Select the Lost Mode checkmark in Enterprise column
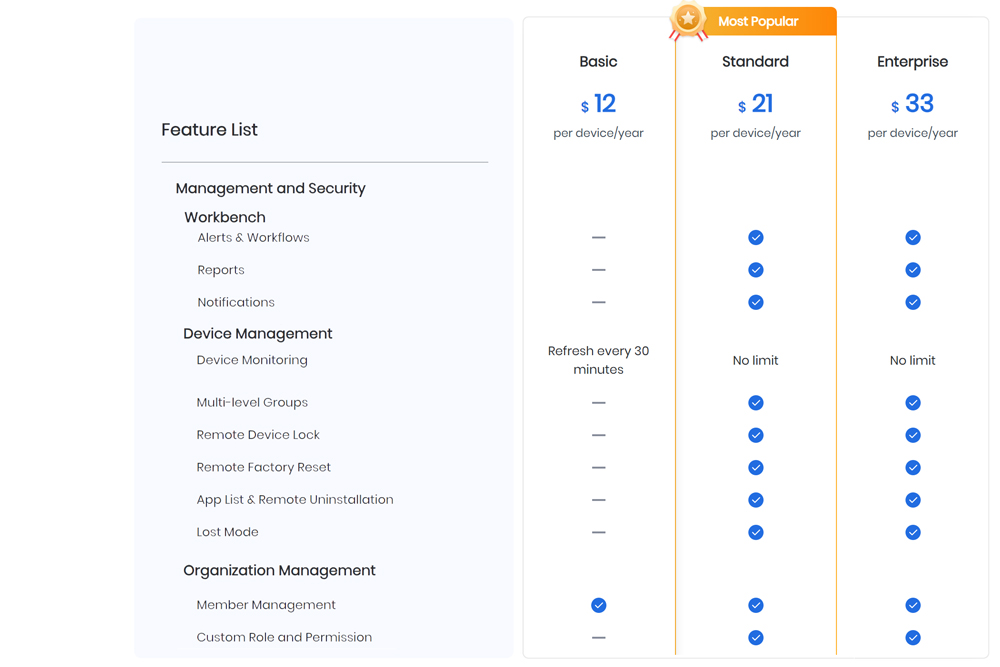The height and width of the screenshot is (667, 1000). (x=913, y=532)
